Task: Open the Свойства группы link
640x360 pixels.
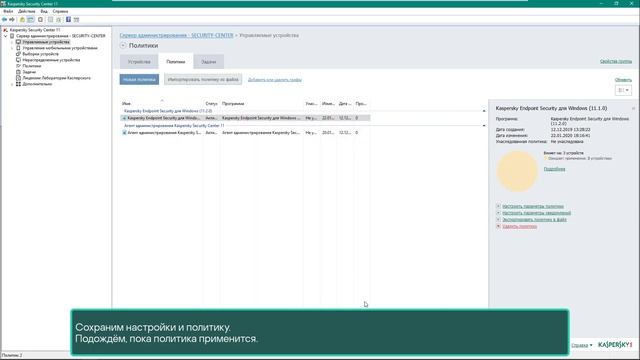Action: [x=616, y=61]
